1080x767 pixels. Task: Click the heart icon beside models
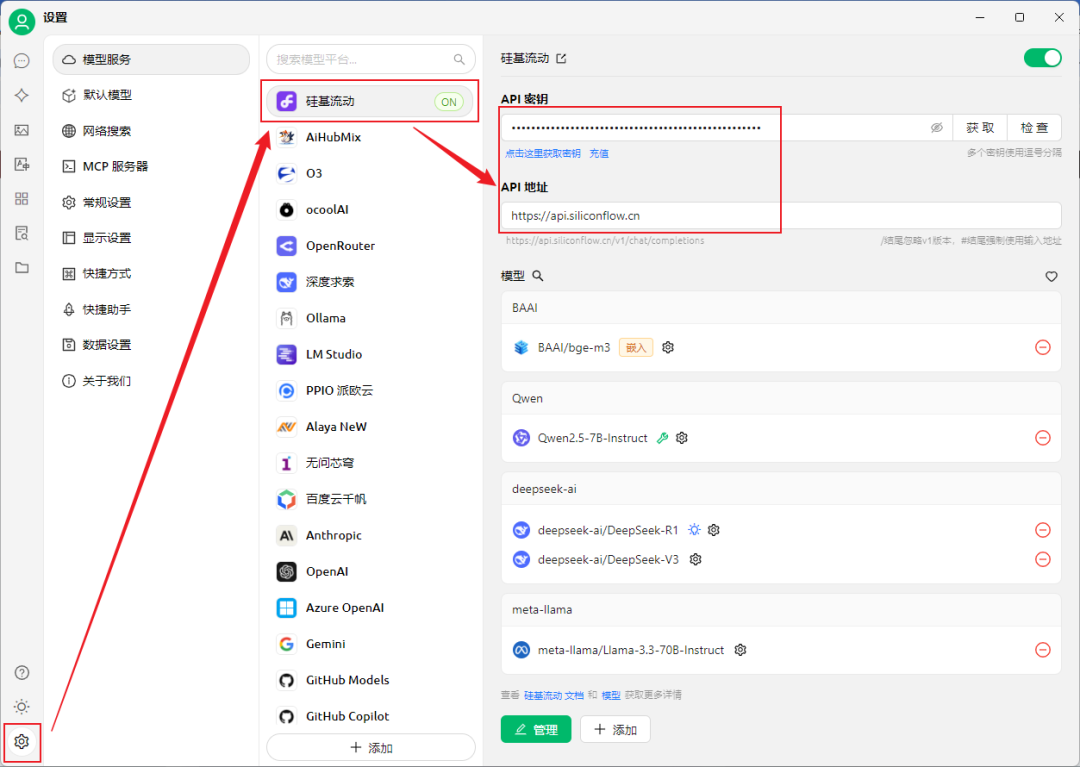click(x=1051, y=276)
